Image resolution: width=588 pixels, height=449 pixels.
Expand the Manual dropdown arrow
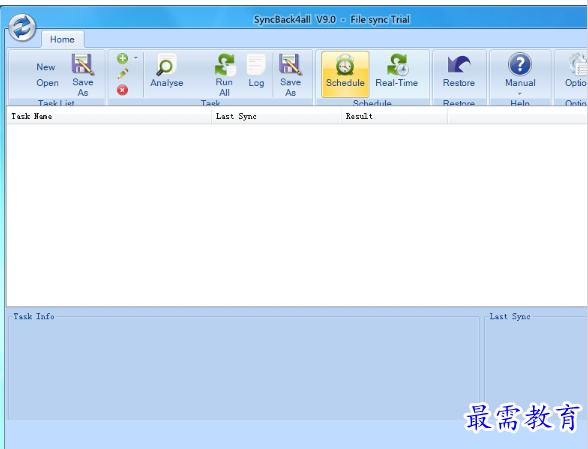point(520,93)
